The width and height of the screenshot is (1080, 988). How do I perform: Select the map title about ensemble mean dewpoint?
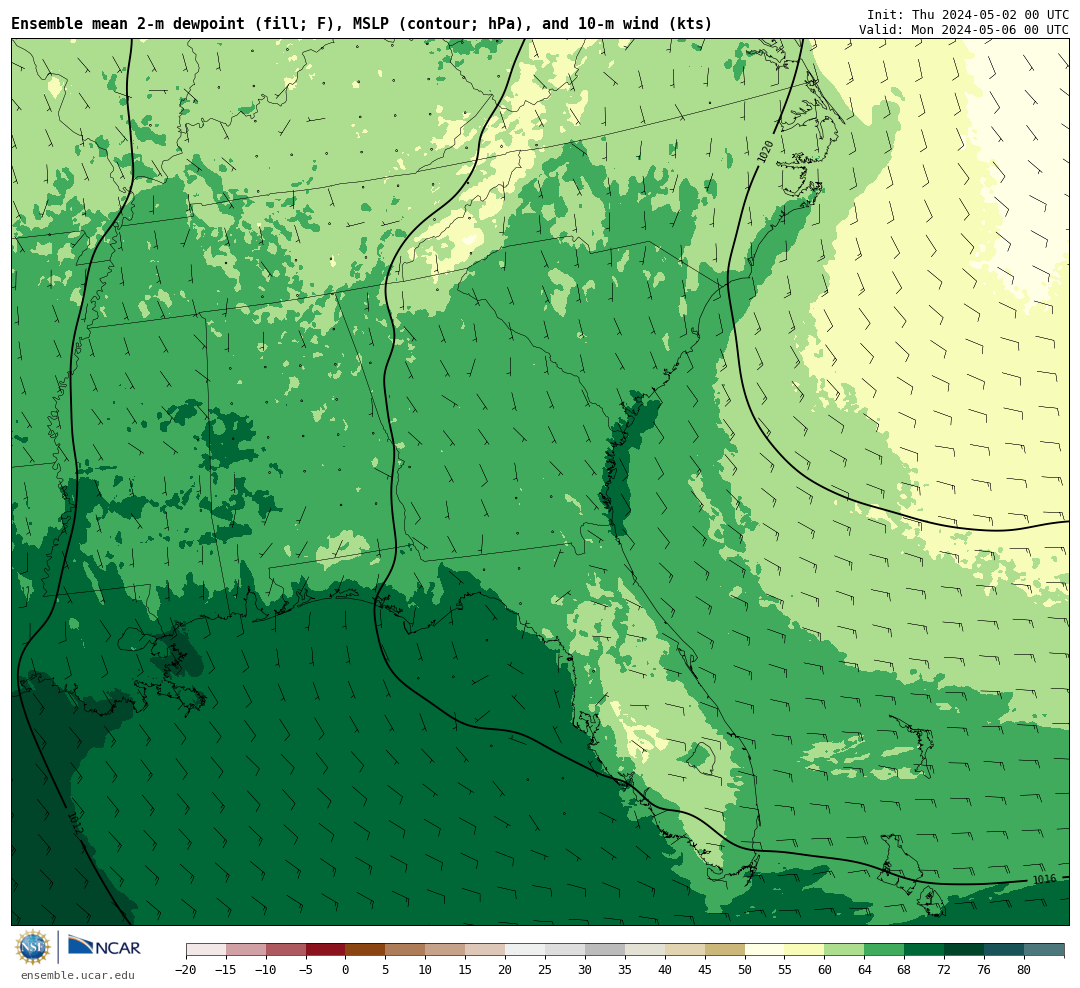tap(362, 24)
